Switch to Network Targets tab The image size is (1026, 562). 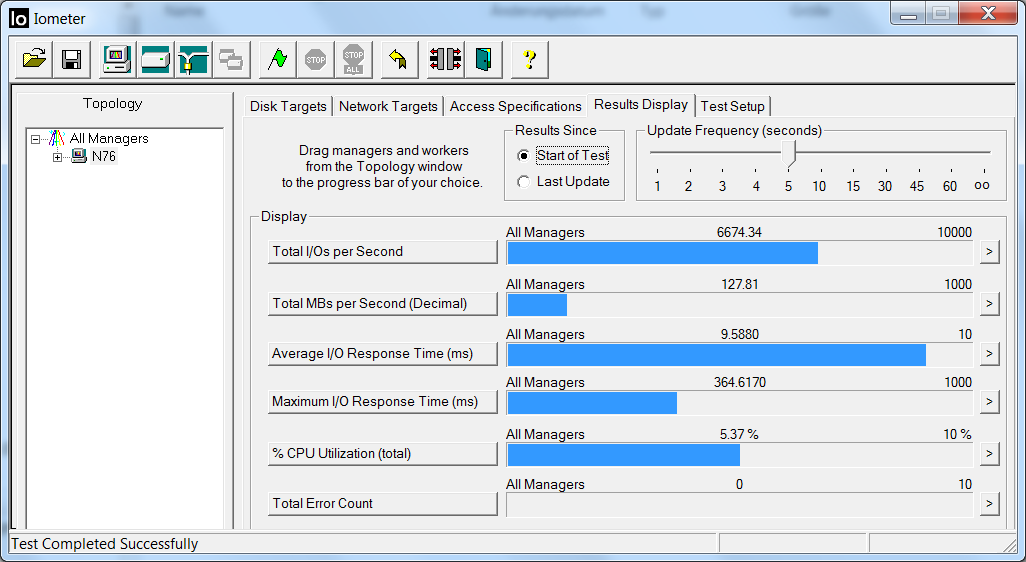[x=388, y=106]
